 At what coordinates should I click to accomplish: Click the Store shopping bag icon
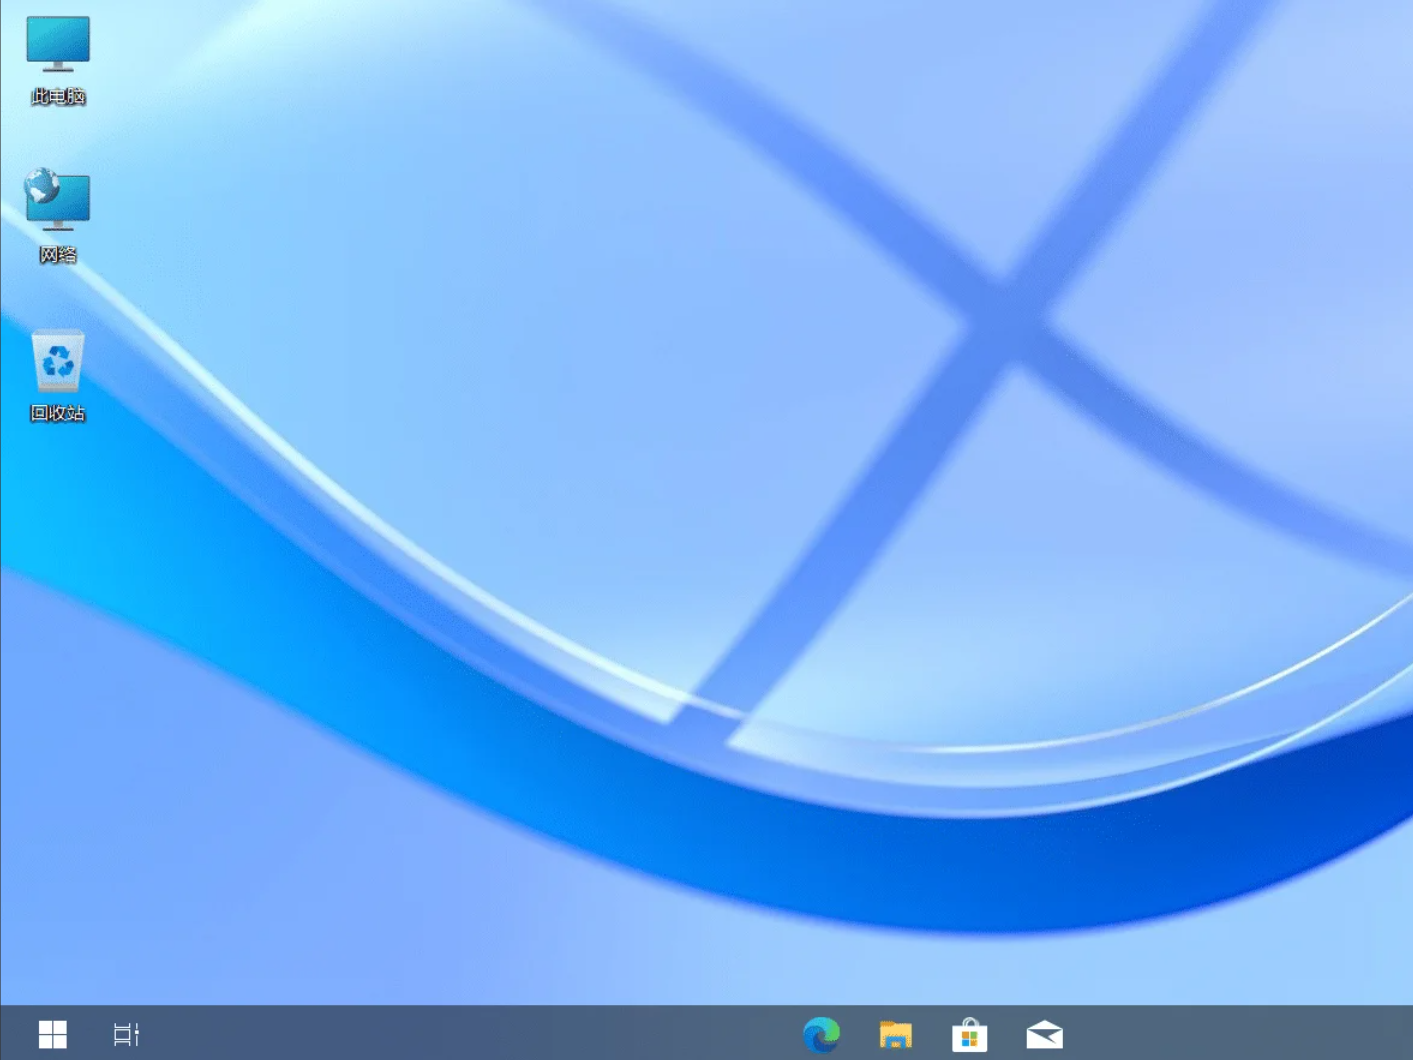click(x=969, y=1034)
